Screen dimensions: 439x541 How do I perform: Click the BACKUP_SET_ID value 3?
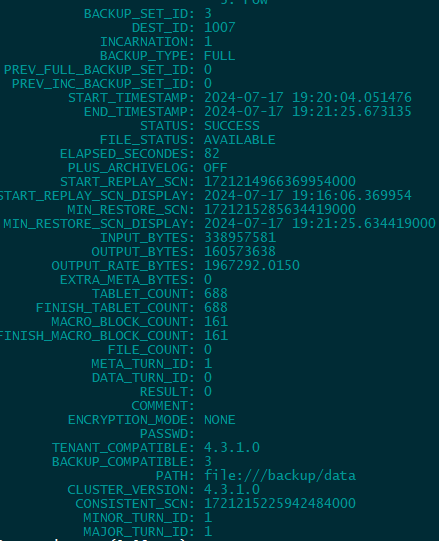(208, 14)
